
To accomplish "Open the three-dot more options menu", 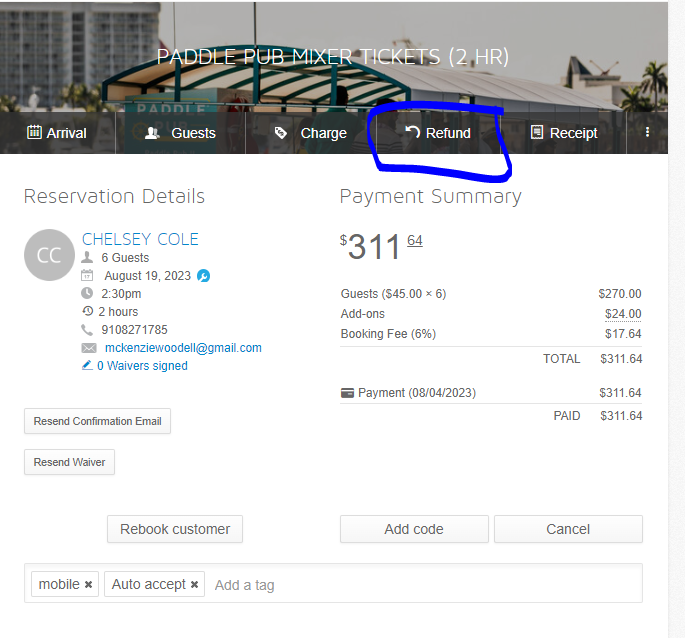I will (x=647, y=132).
